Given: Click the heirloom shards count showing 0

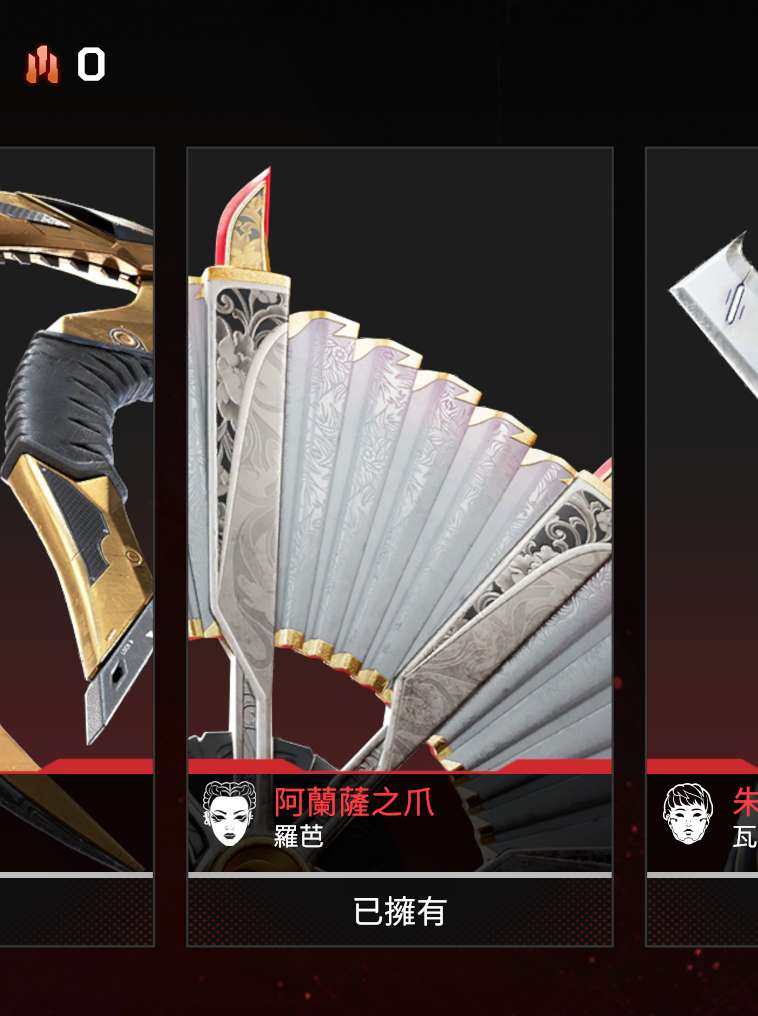Looking at the screenshot, I should [91, 65].
